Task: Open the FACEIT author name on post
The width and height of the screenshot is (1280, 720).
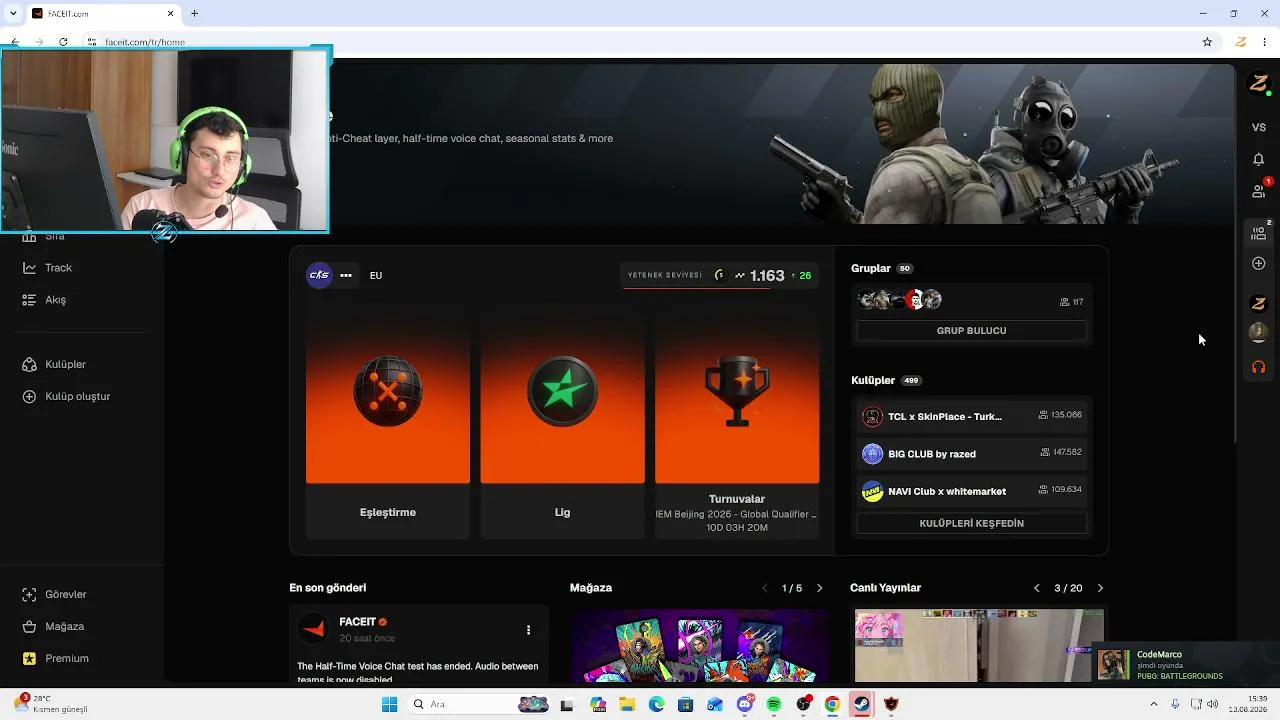Action: click(357, 622)
